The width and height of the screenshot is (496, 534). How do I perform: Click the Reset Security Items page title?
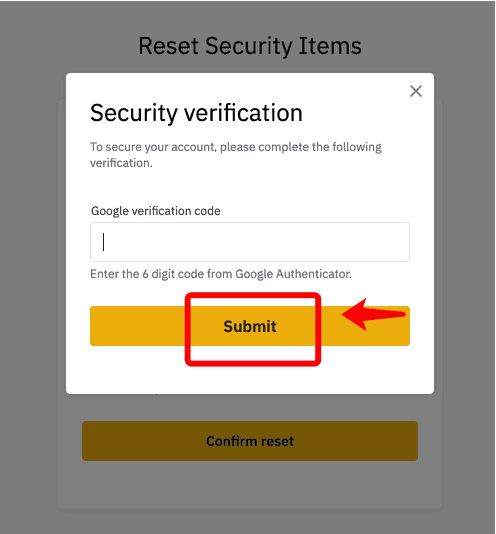coord(250,46)
